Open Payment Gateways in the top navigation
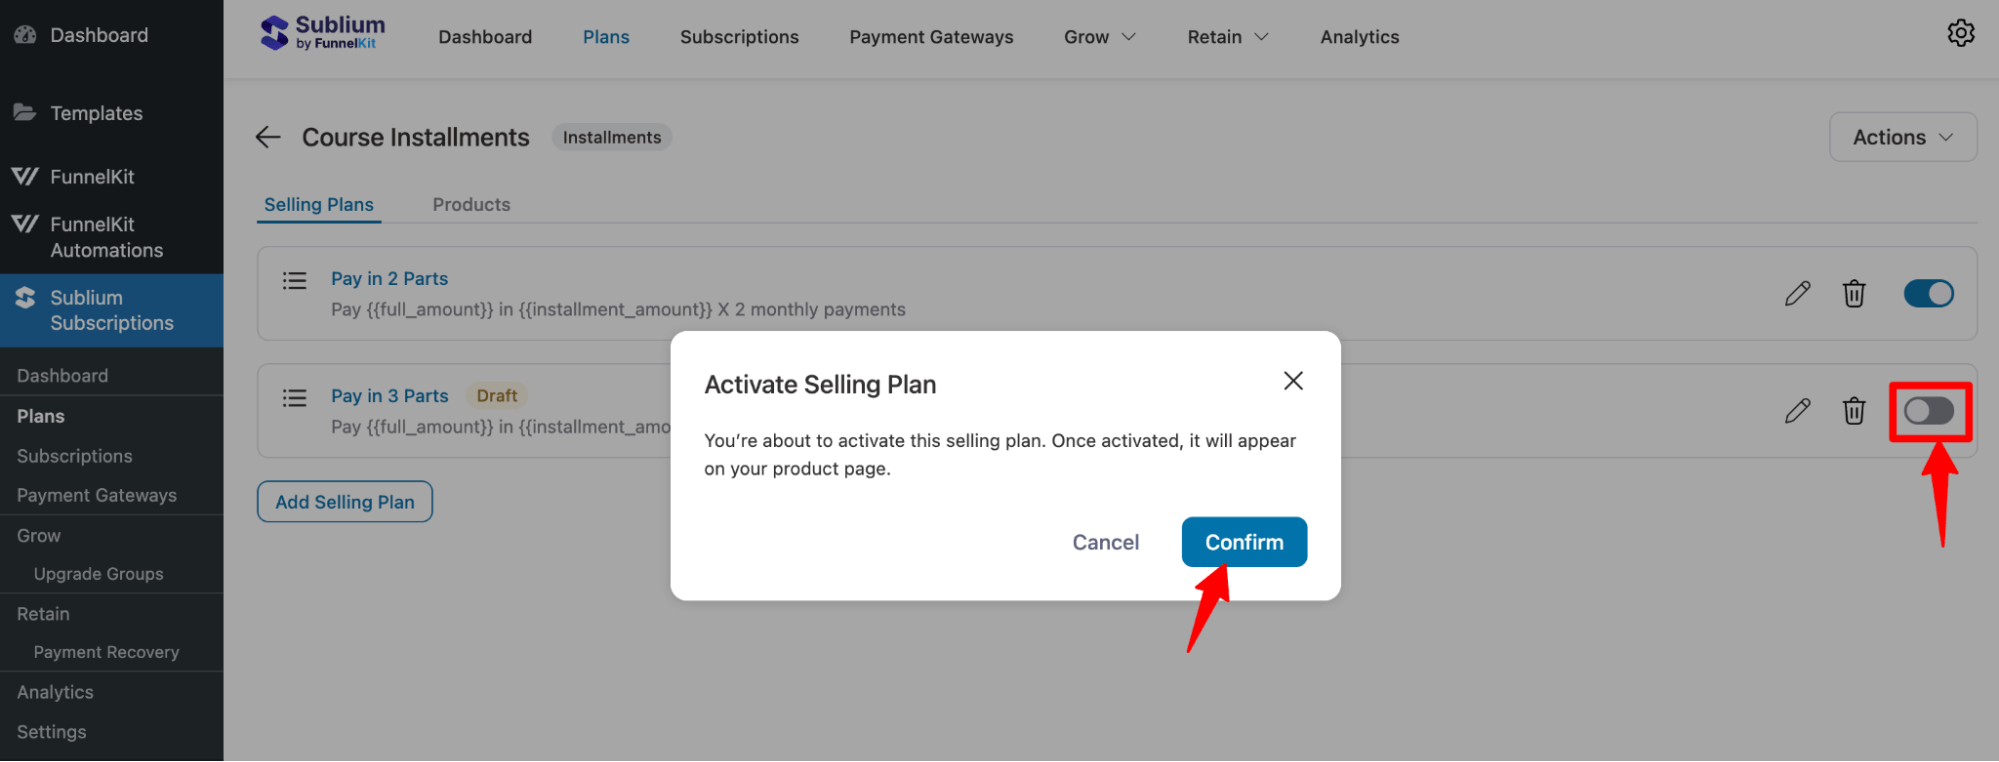The height and width of the screenshot is (762, 1999). tap(930, 36)
